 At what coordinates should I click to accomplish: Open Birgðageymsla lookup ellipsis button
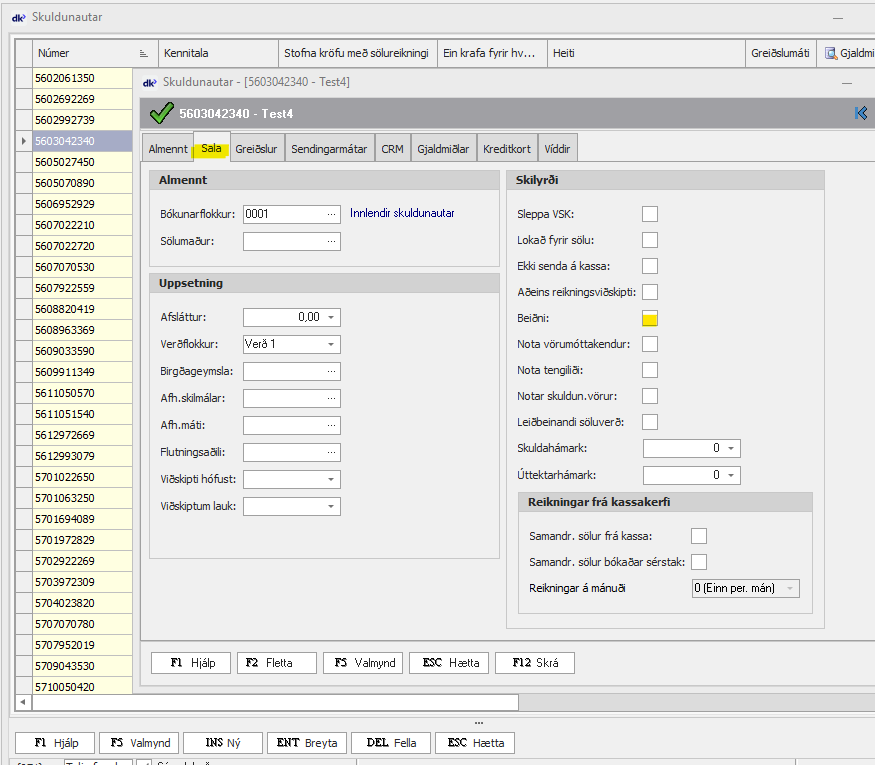(331, 371)
